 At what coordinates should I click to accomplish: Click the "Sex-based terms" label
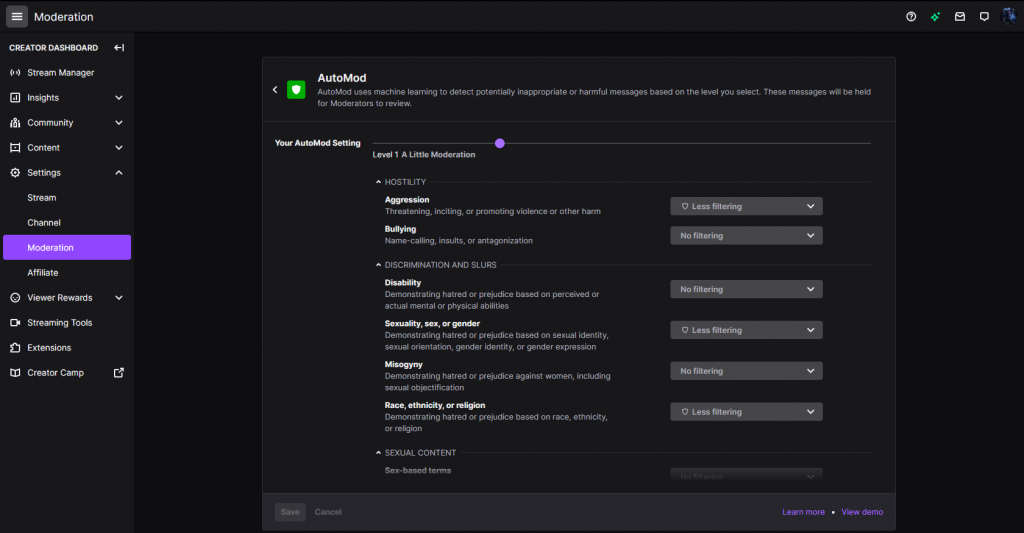418,470
